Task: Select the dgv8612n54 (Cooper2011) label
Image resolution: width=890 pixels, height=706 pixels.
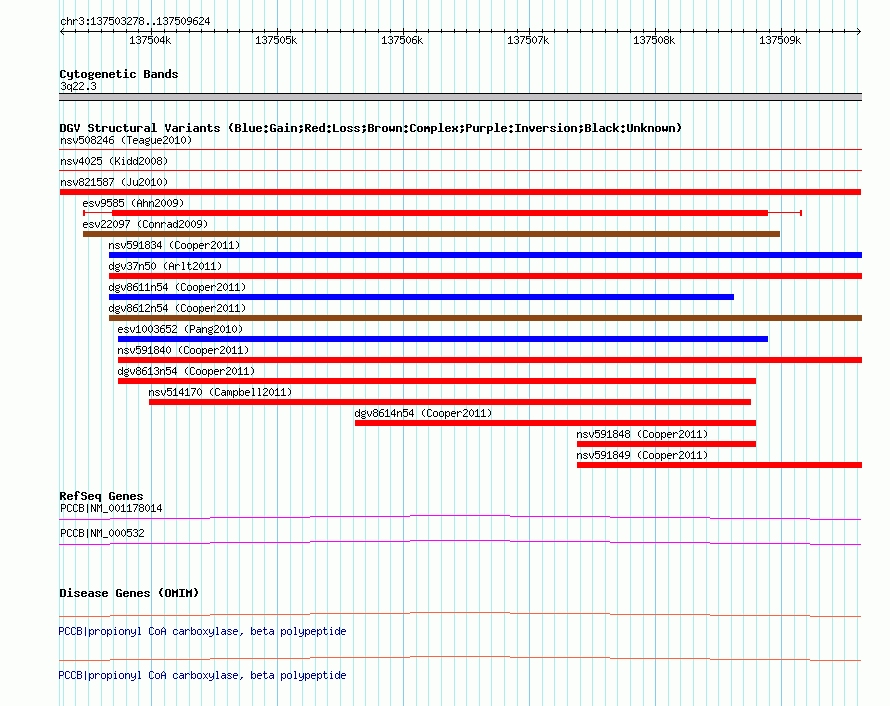Action: 177,308
